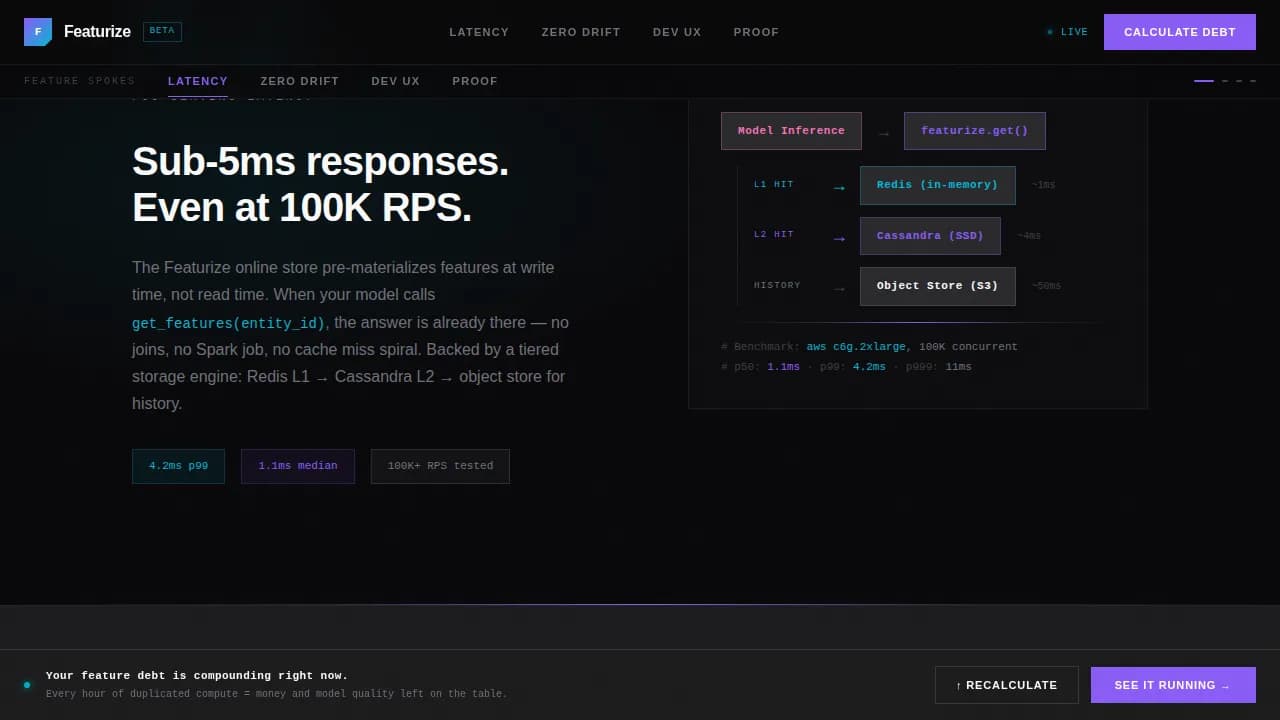Click the arrow next to HISTORY

tap(839, 288)
